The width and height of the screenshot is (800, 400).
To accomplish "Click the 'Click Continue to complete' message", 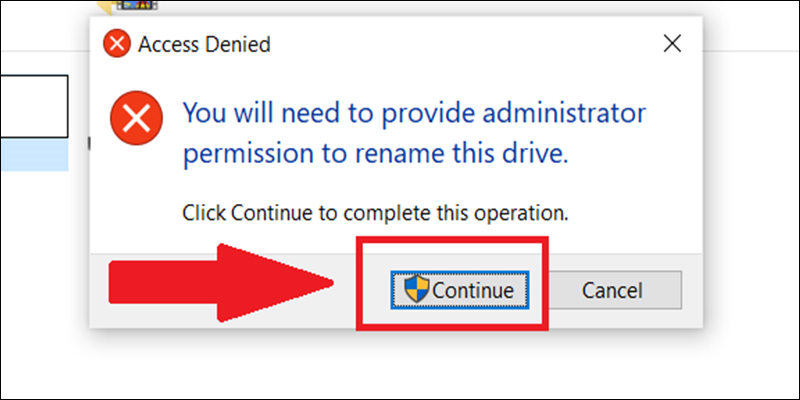I will pyautogui.click(x=376, y=213).
